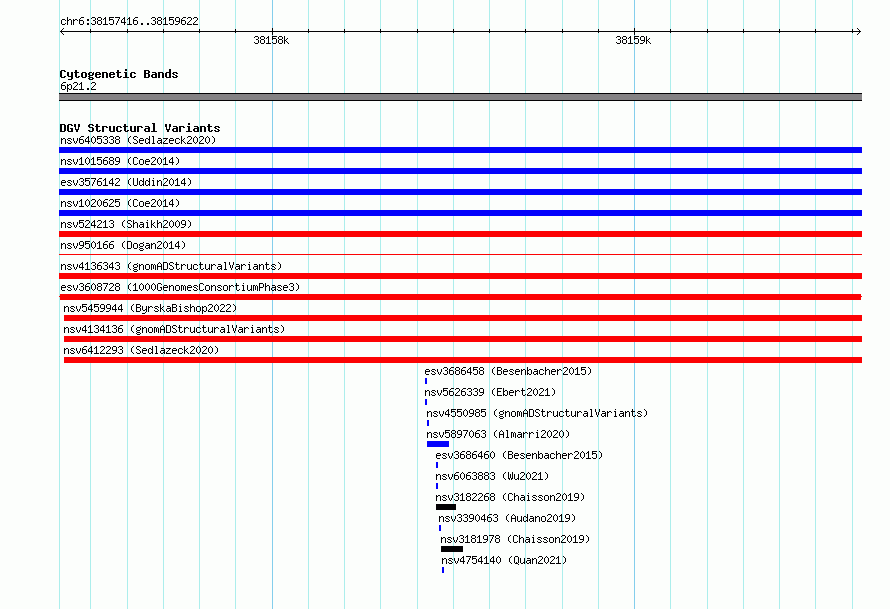
Task: Select the blue bar under esv3576142
Action: coord(460,192)
